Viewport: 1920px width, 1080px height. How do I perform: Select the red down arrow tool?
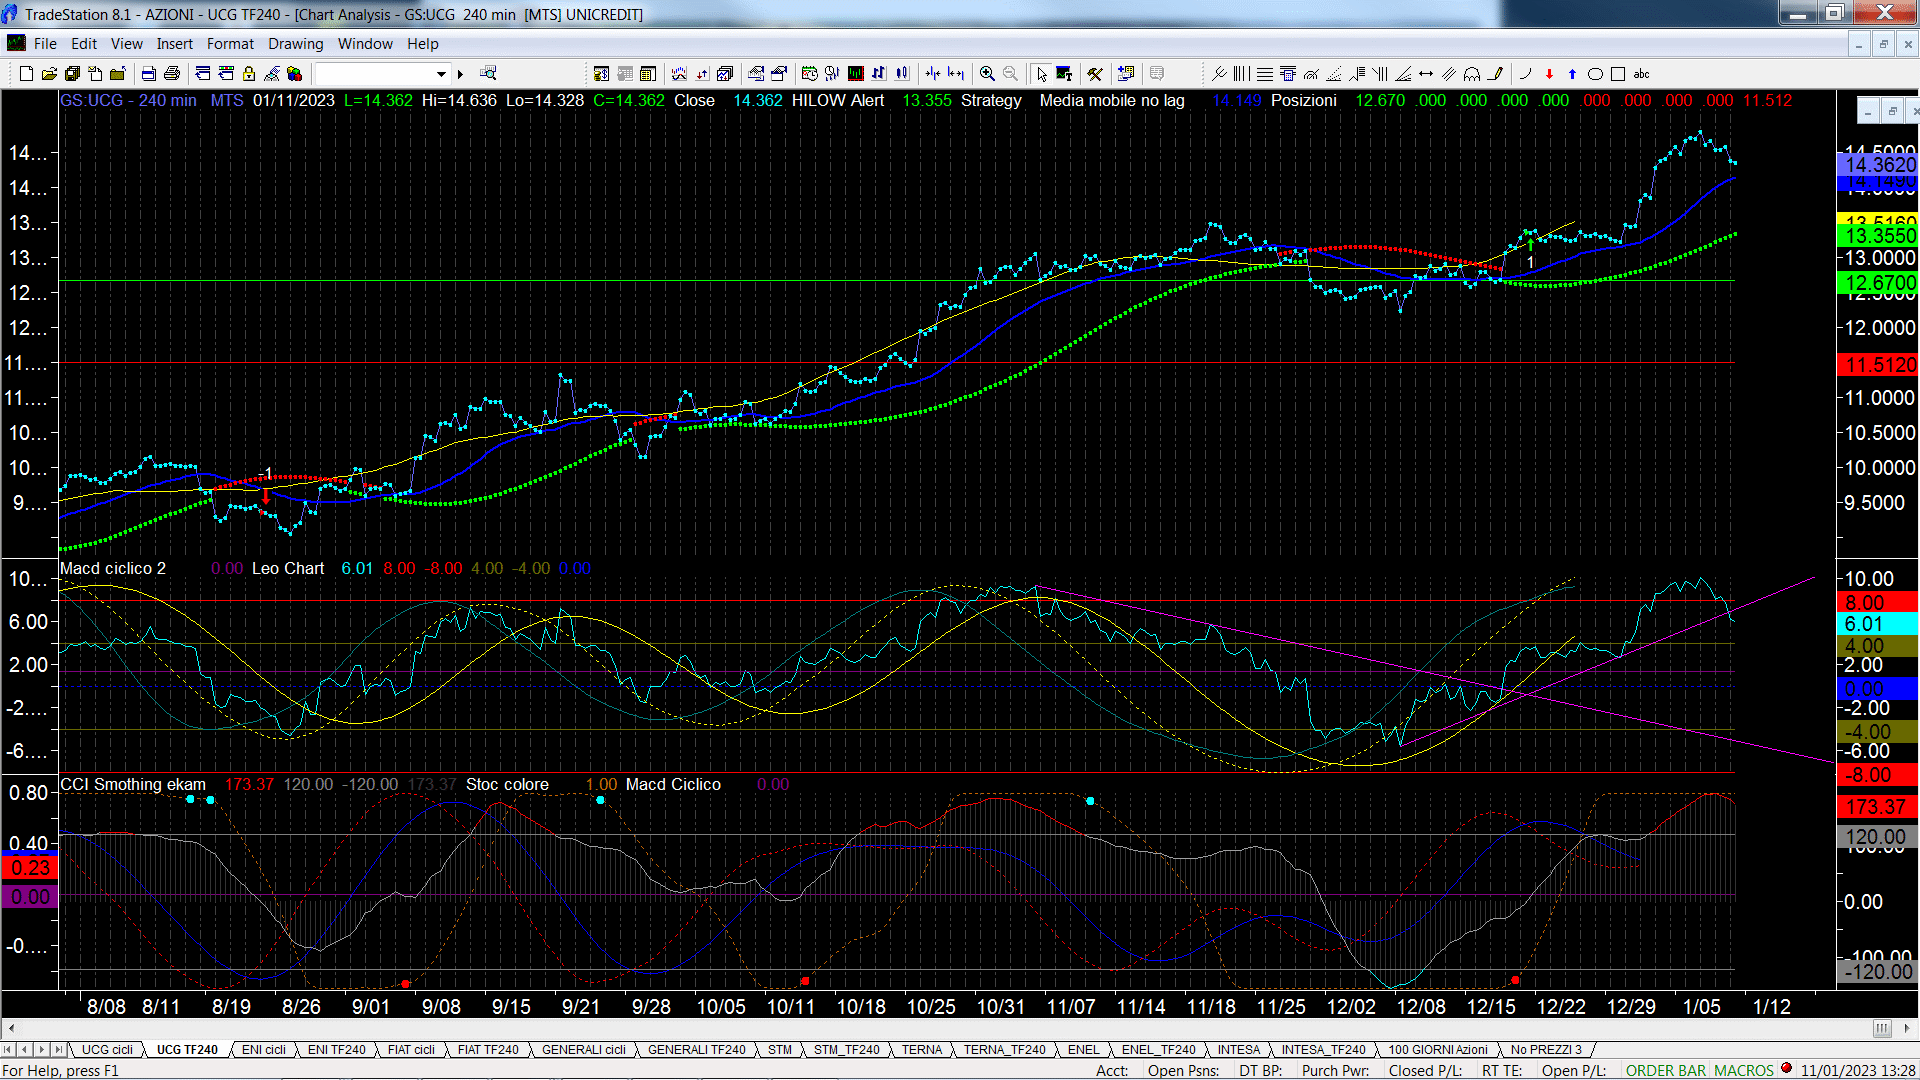pyautogui.click(x=1549, y=73)
